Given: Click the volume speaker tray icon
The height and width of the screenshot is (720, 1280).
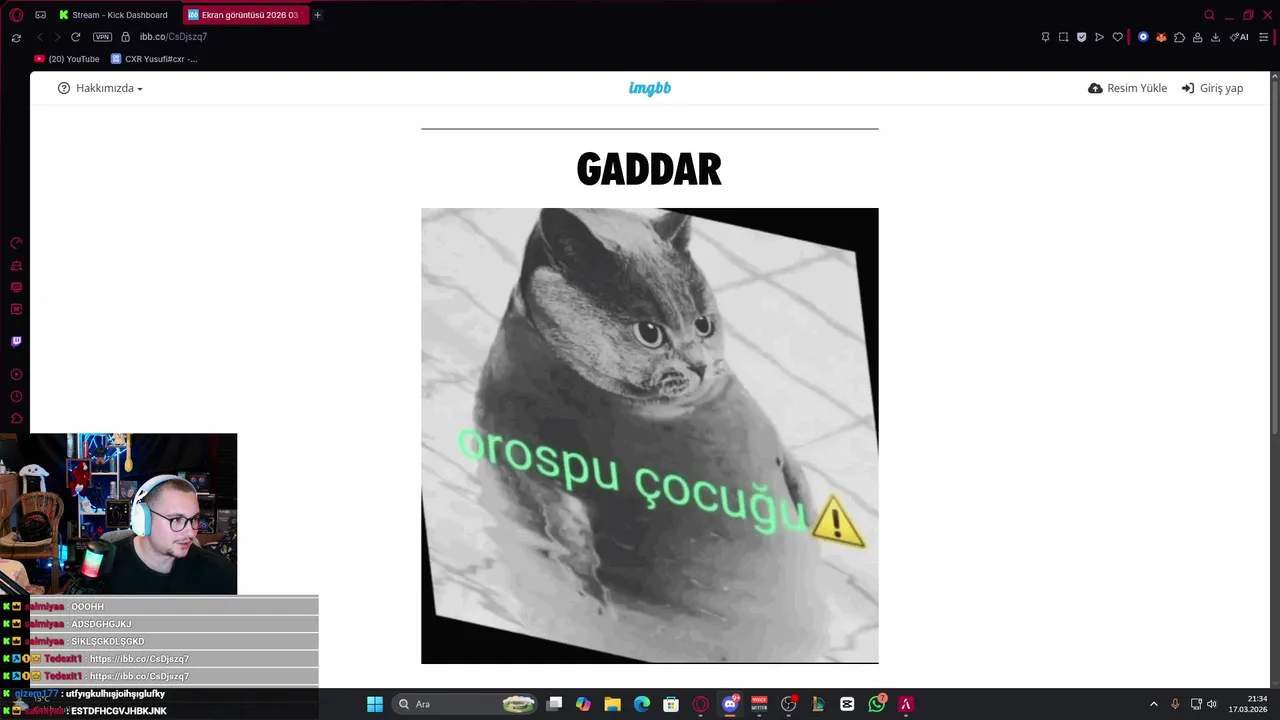Looking at the screenshot, I should (x=1212, y=704).
